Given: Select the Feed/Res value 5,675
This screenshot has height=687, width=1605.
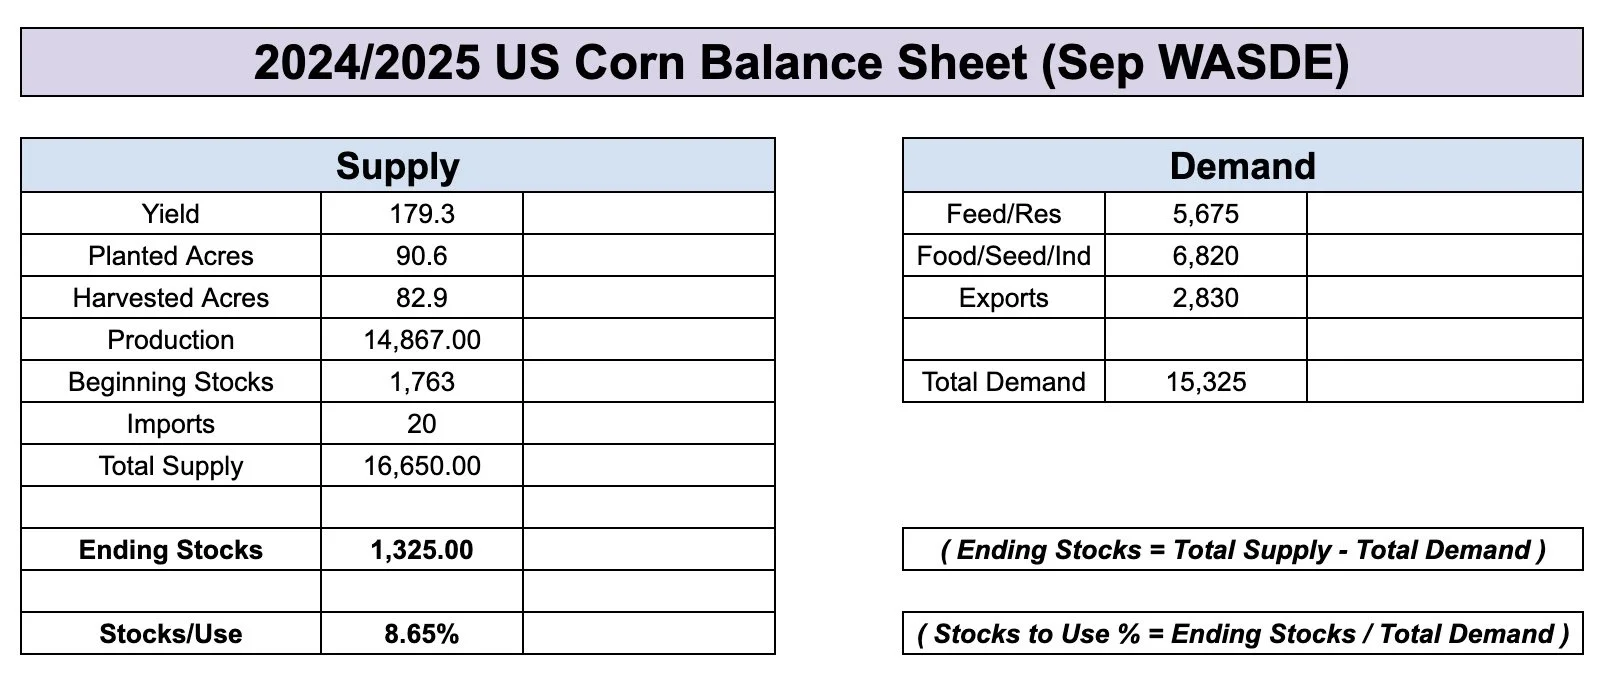Looking at the screenshot, I should [1205, 214].
